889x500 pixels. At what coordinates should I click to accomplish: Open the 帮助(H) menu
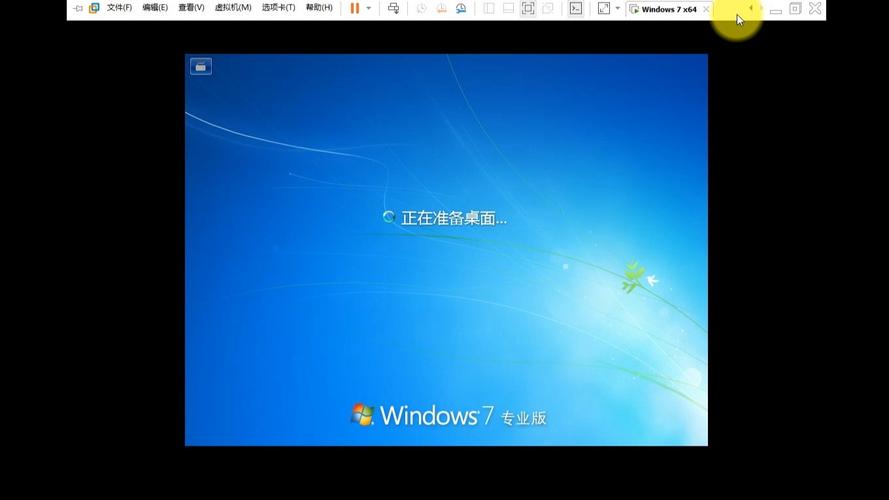tap(319, 8)
